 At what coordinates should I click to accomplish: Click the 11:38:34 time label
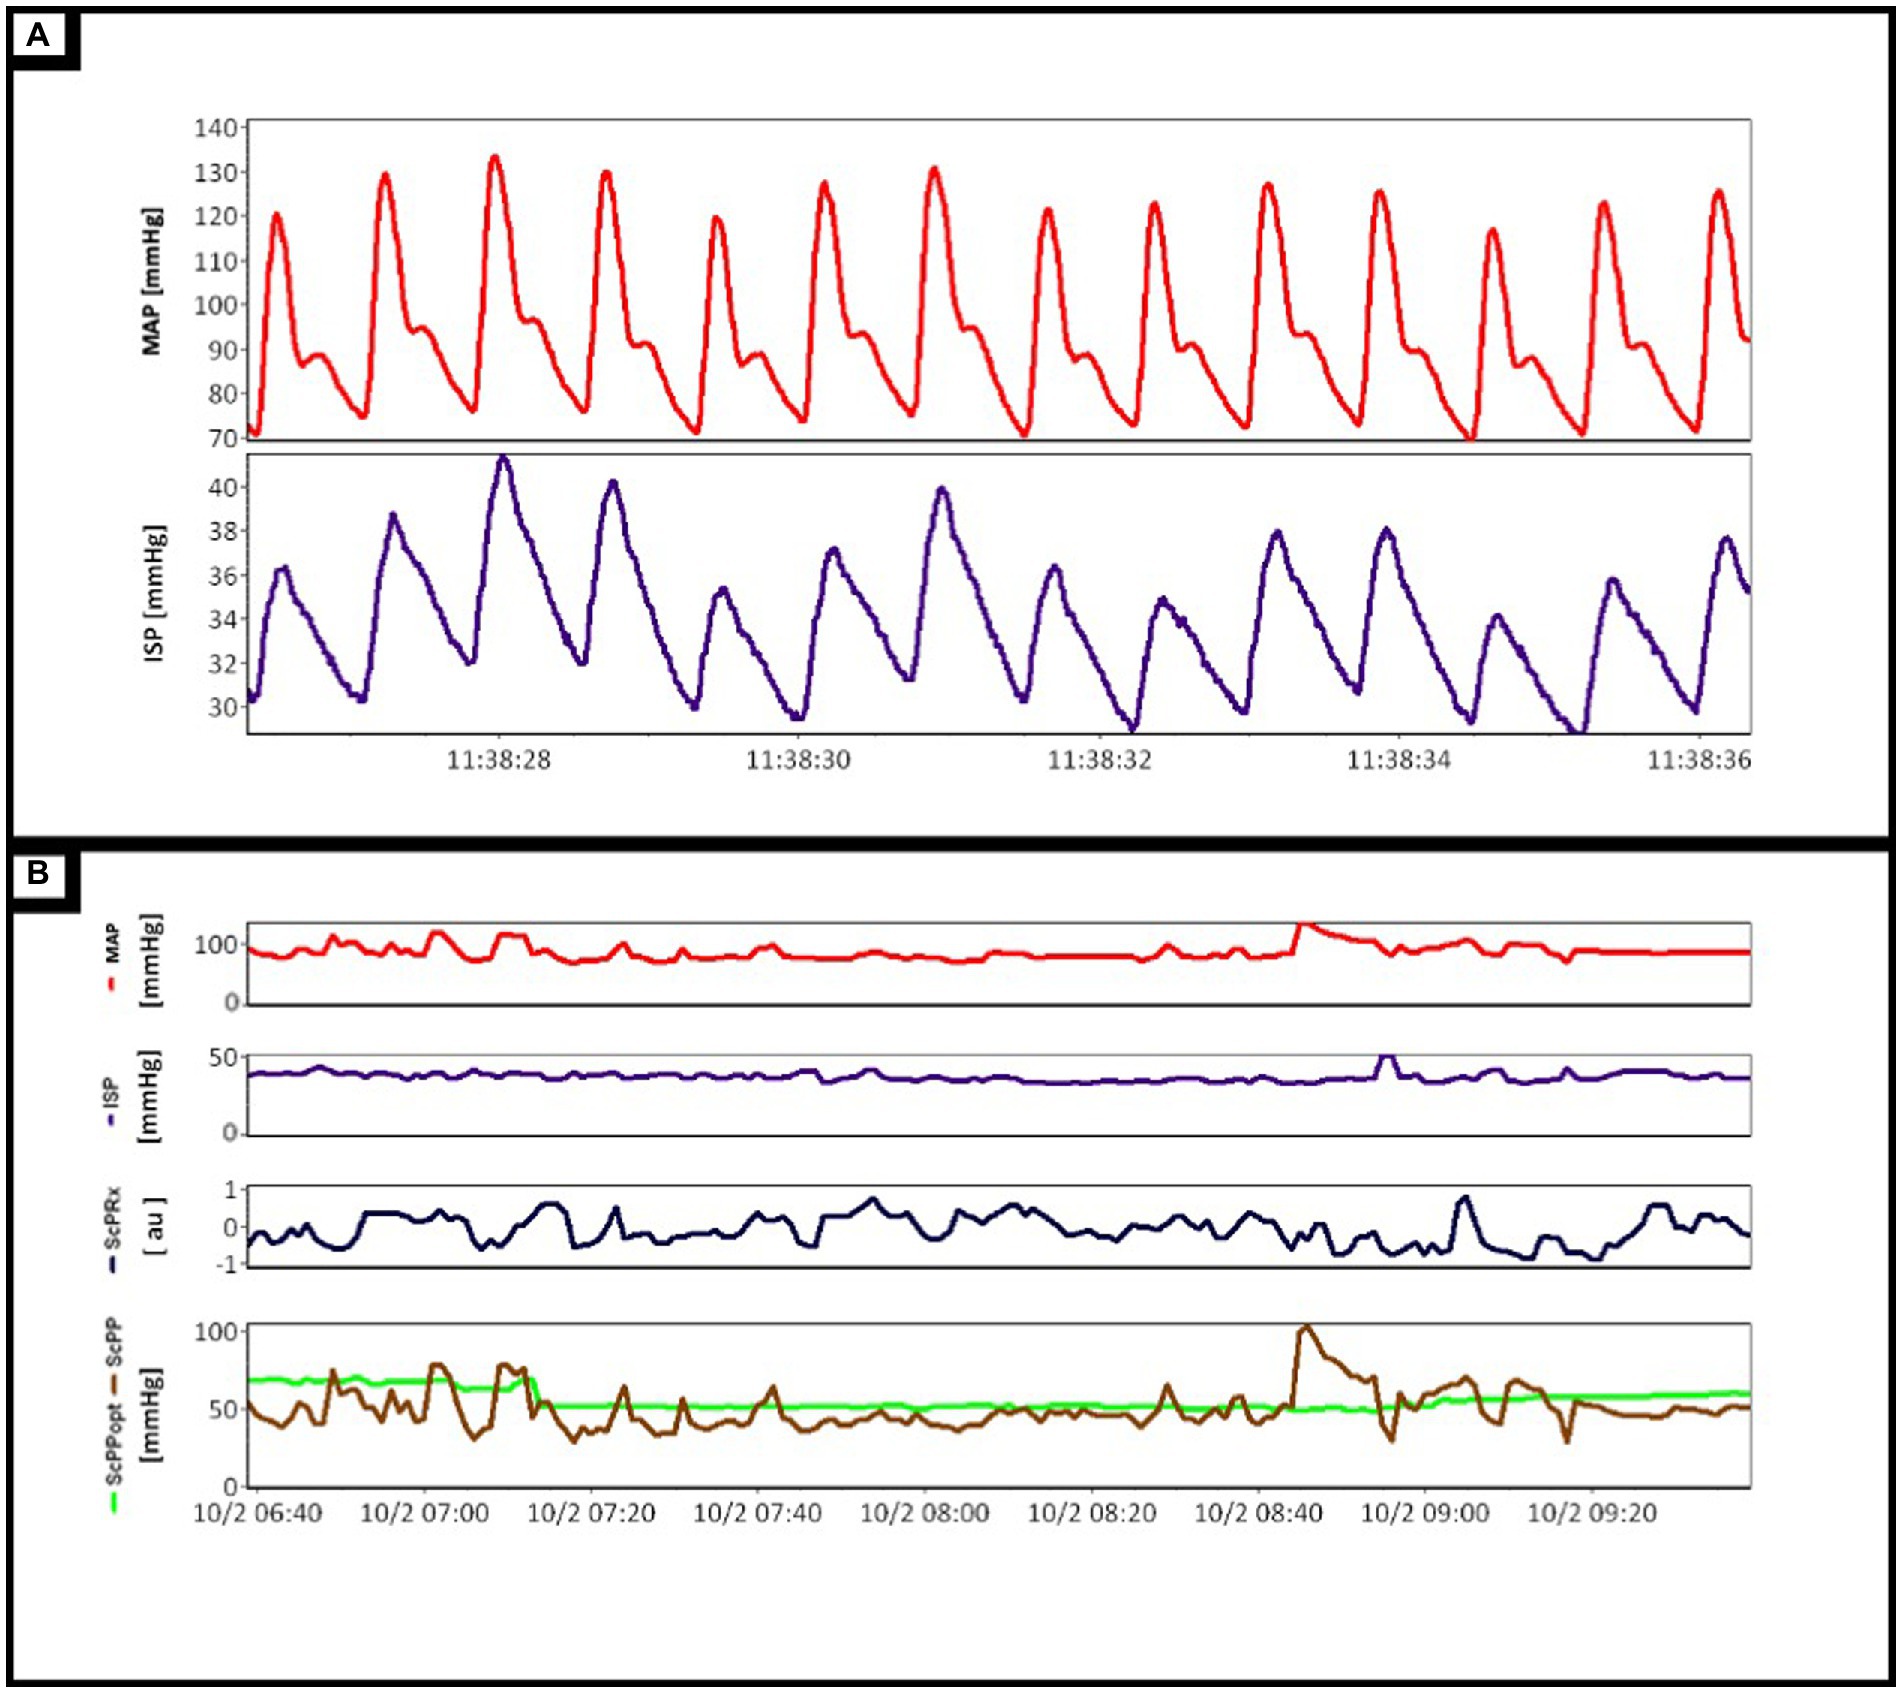click(1398, 761)
